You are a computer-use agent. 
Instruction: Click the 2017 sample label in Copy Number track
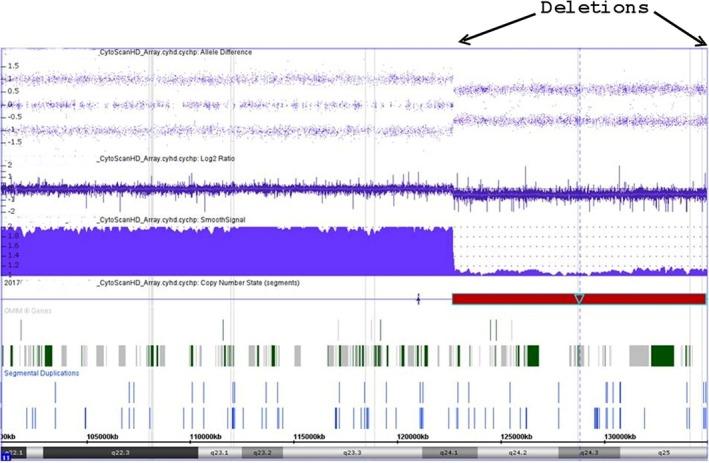pos(13,283)
